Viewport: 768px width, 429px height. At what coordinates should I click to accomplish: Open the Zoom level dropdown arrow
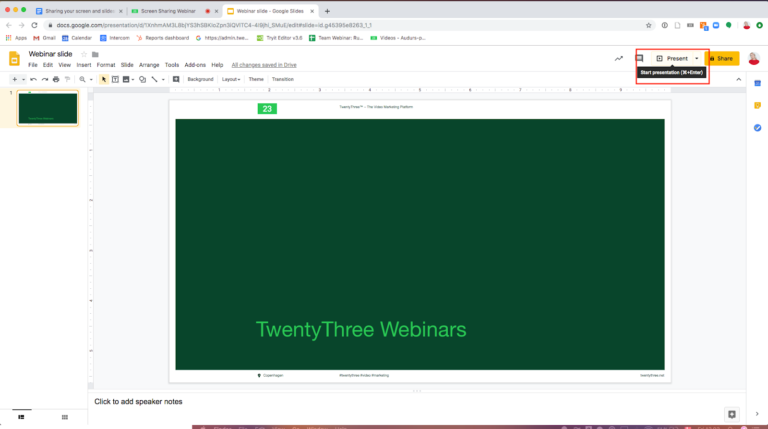pos(91,79)
